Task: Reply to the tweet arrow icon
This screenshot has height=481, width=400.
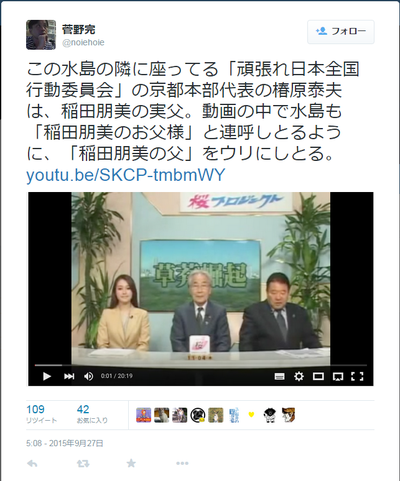Action: tap(32, 463)
